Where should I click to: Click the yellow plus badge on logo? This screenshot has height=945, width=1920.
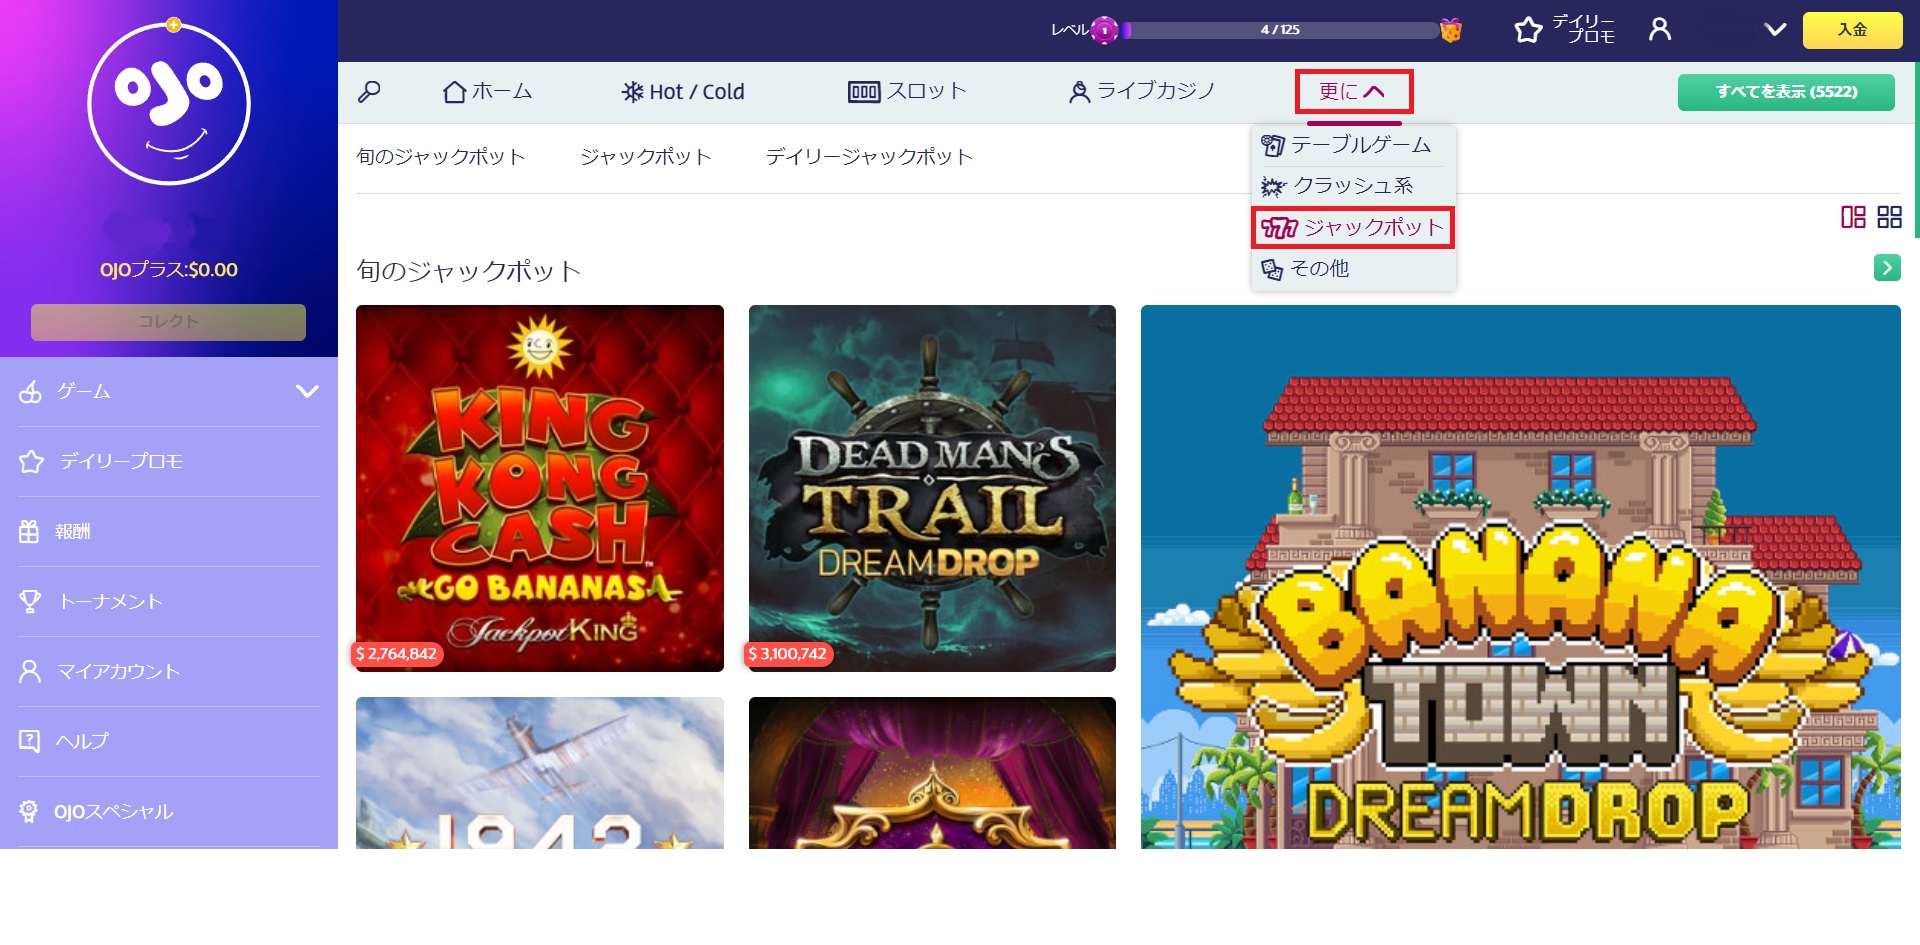click(174, 25)
